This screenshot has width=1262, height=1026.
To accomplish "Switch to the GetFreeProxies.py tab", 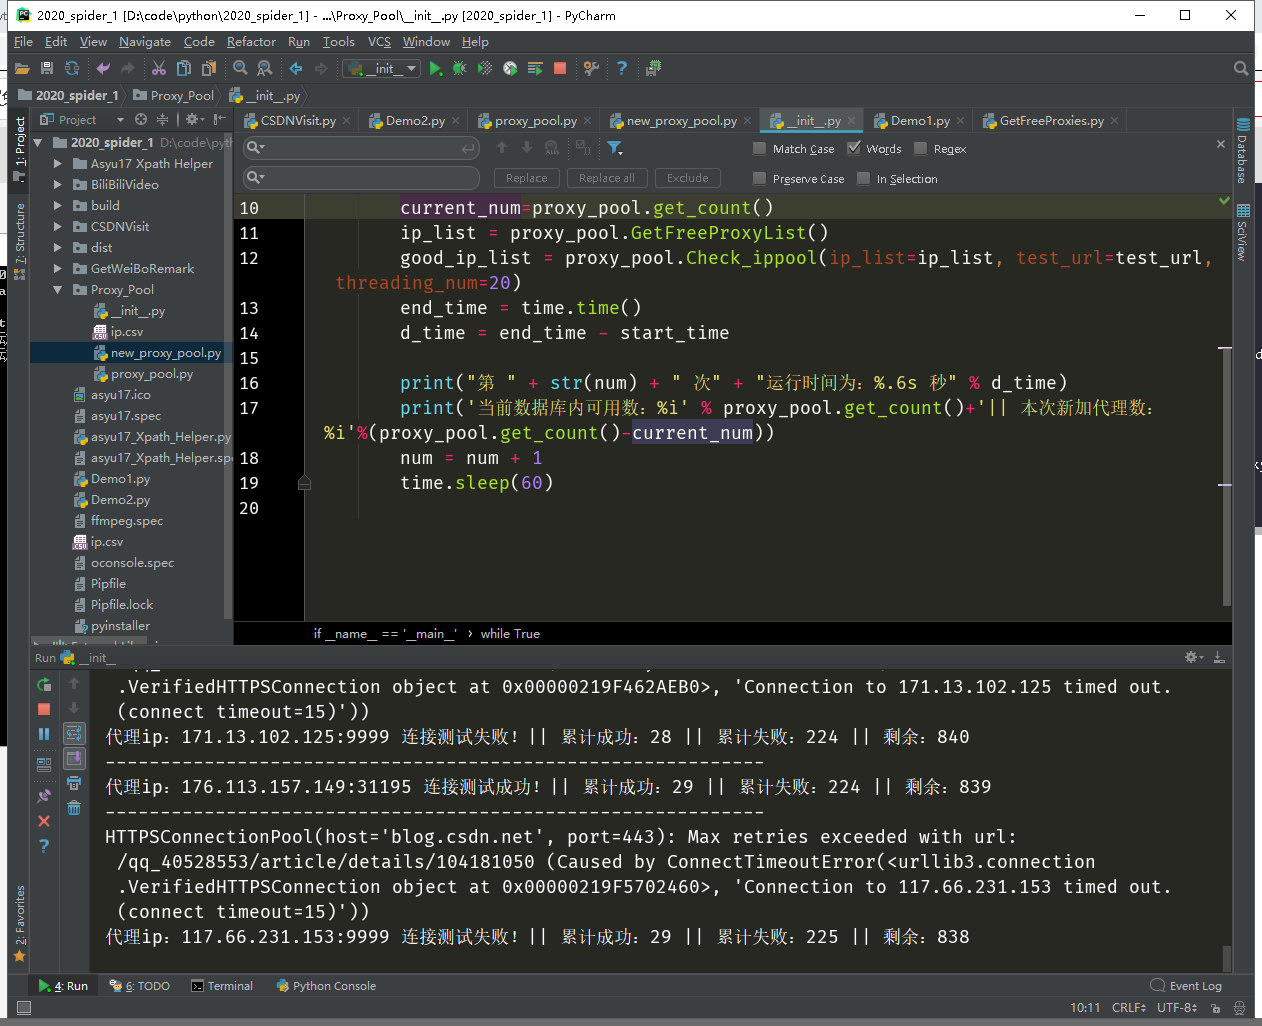I will click(1051, 121).
